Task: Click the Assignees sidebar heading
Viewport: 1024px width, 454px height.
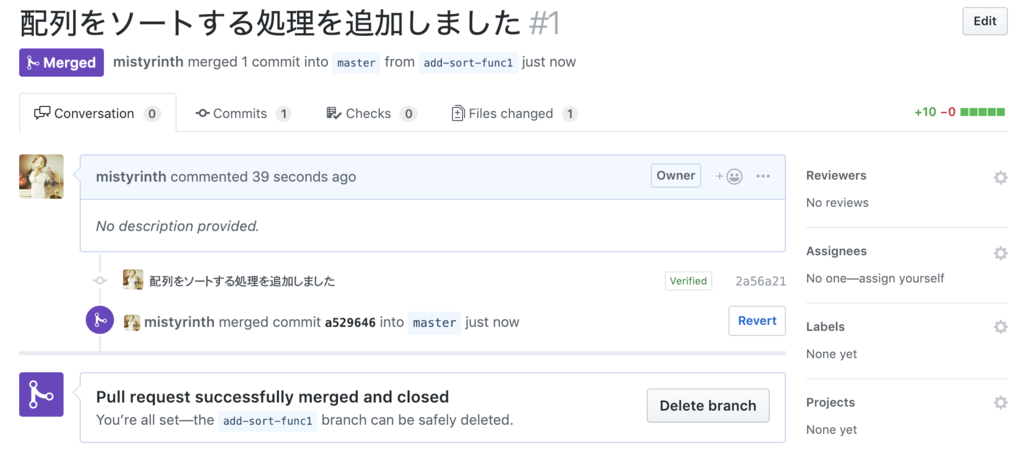Action: coord(837,251)
